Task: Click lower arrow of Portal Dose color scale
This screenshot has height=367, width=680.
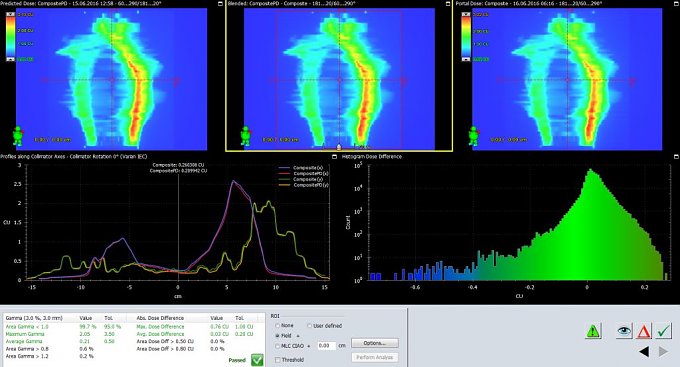Action: coord(466,59)
